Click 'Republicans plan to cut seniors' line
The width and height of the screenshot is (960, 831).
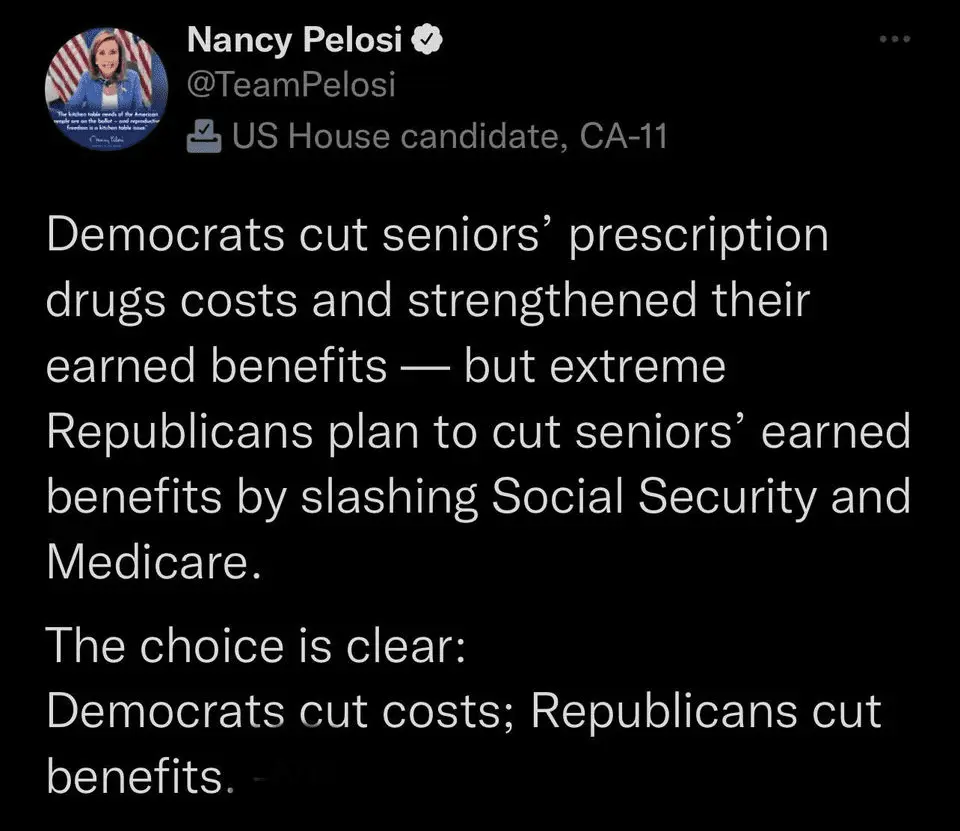pos(478,432)
